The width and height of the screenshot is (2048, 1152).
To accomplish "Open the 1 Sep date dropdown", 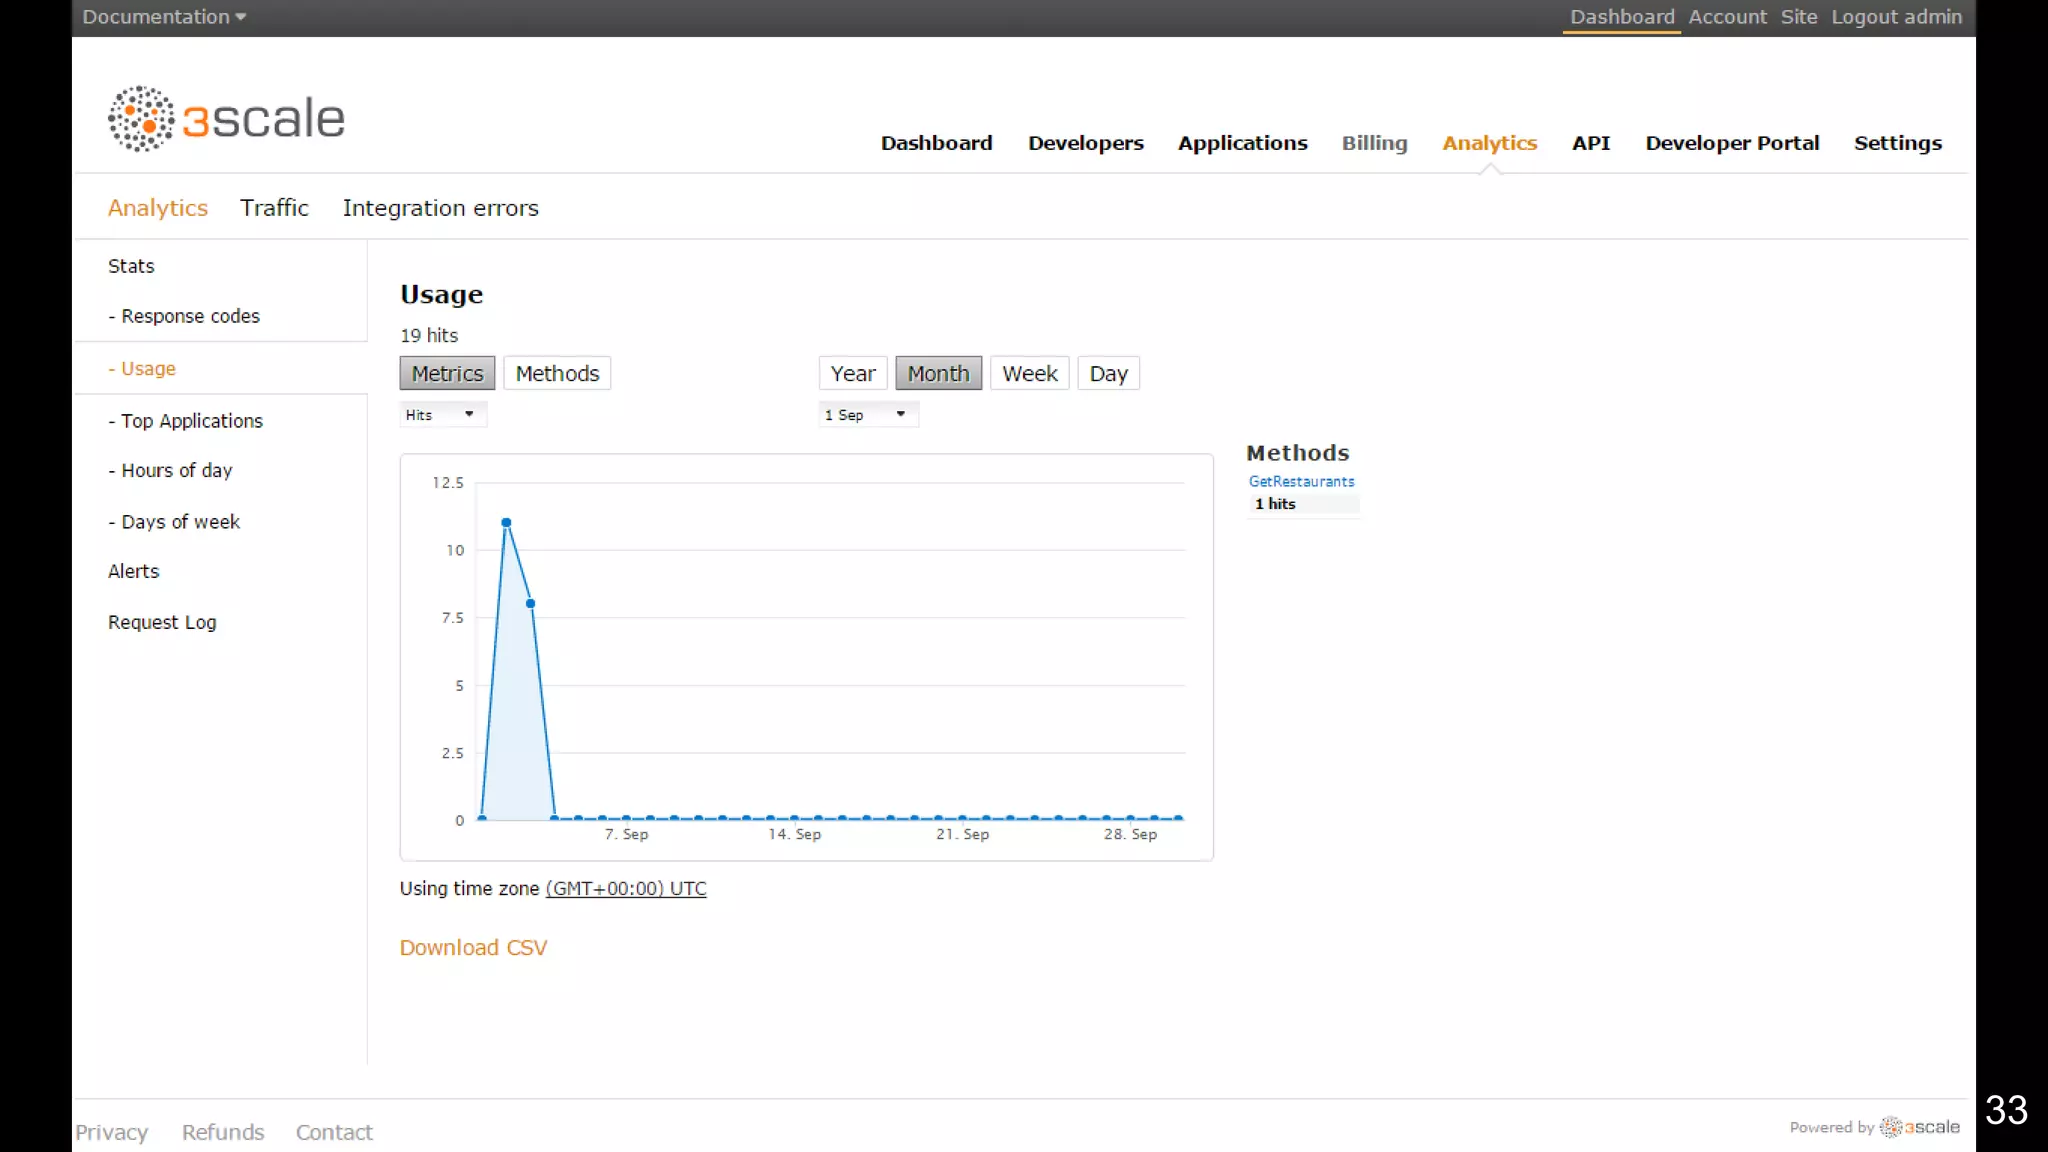I will [866, 414].
